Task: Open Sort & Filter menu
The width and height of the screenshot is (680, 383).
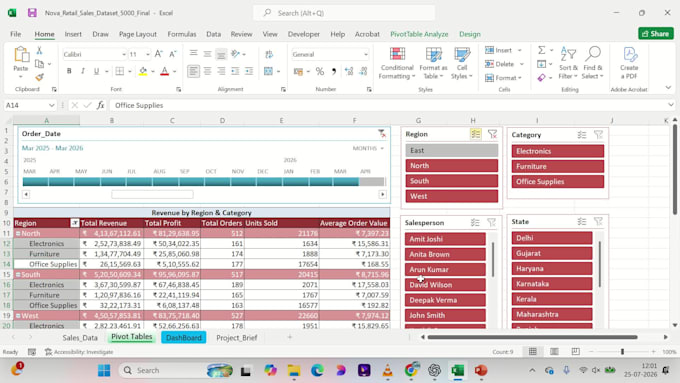Action: [x=568, y=63]
